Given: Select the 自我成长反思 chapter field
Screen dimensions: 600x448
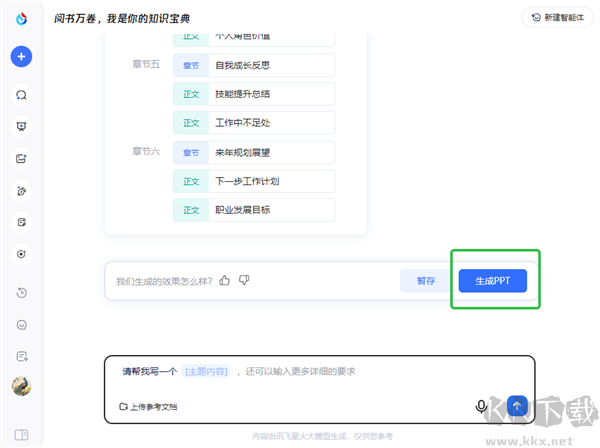Looking at the screenshot, I should (254, 65).
